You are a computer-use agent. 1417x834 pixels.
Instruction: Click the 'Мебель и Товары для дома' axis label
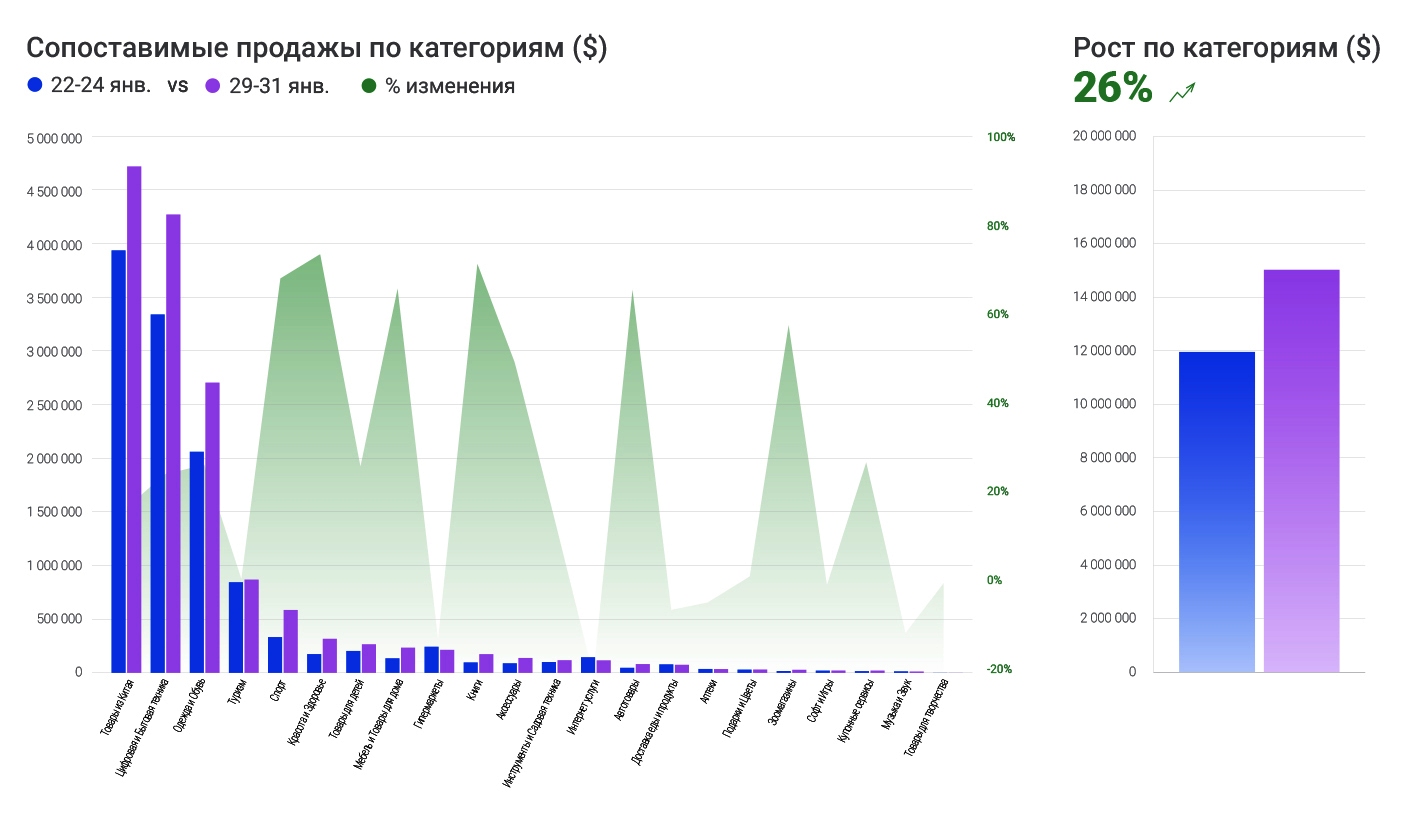377,724
